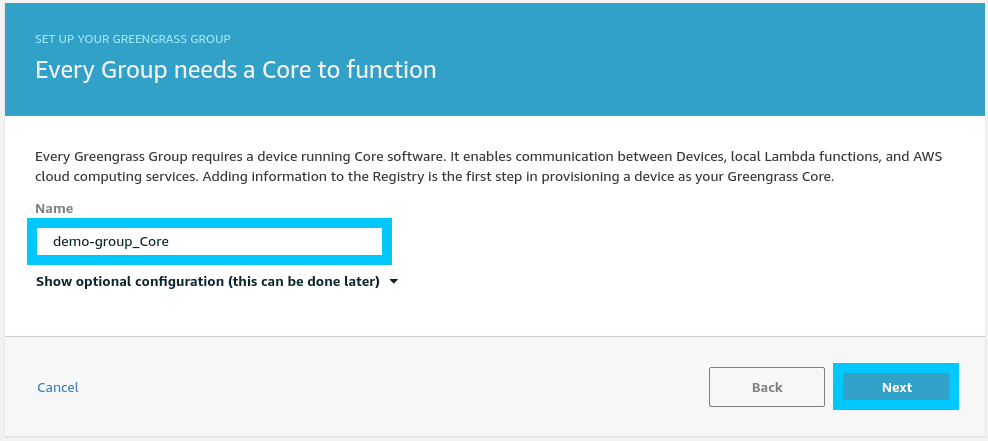
Task: Click the blue header banner
Action: [x=700, y=60]
